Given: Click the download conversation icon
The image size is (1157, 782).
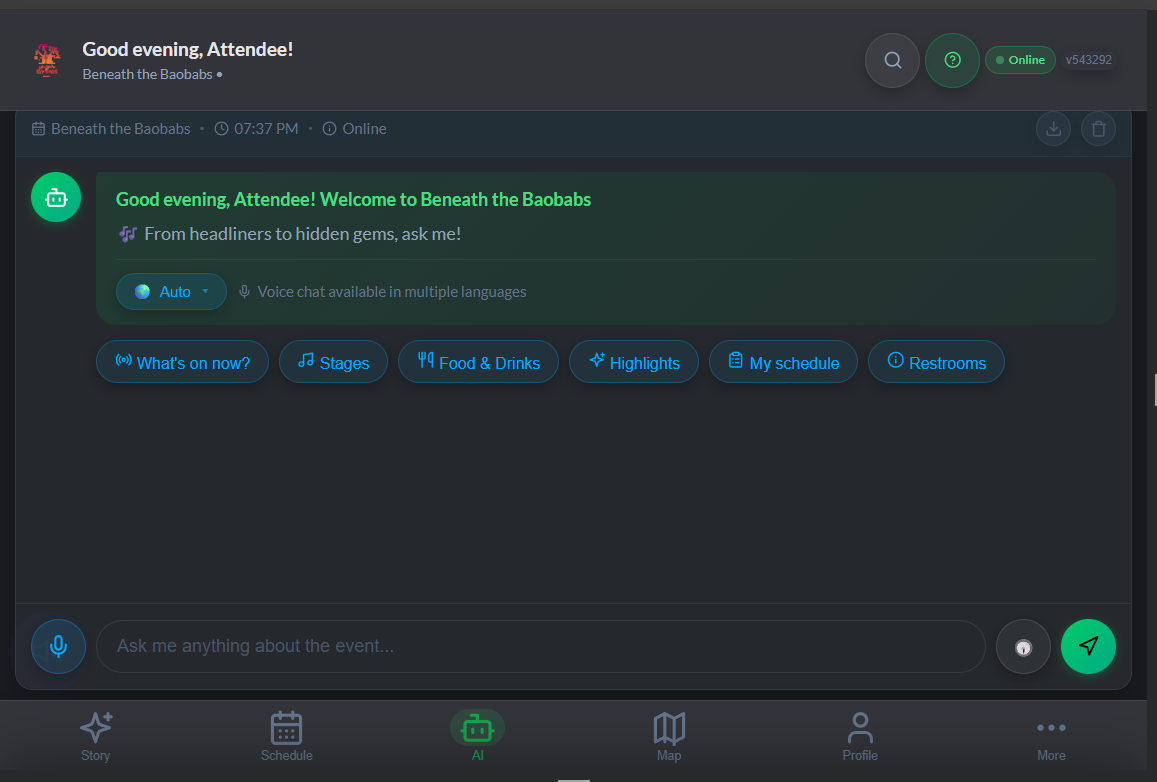Looking at the screenshot, I should coord(1053,128).
